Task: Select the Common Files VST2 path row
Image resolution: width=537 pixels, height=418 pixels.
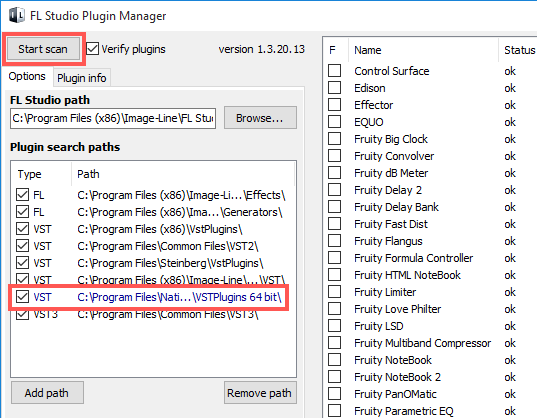Action: click(x=152, y=246)
